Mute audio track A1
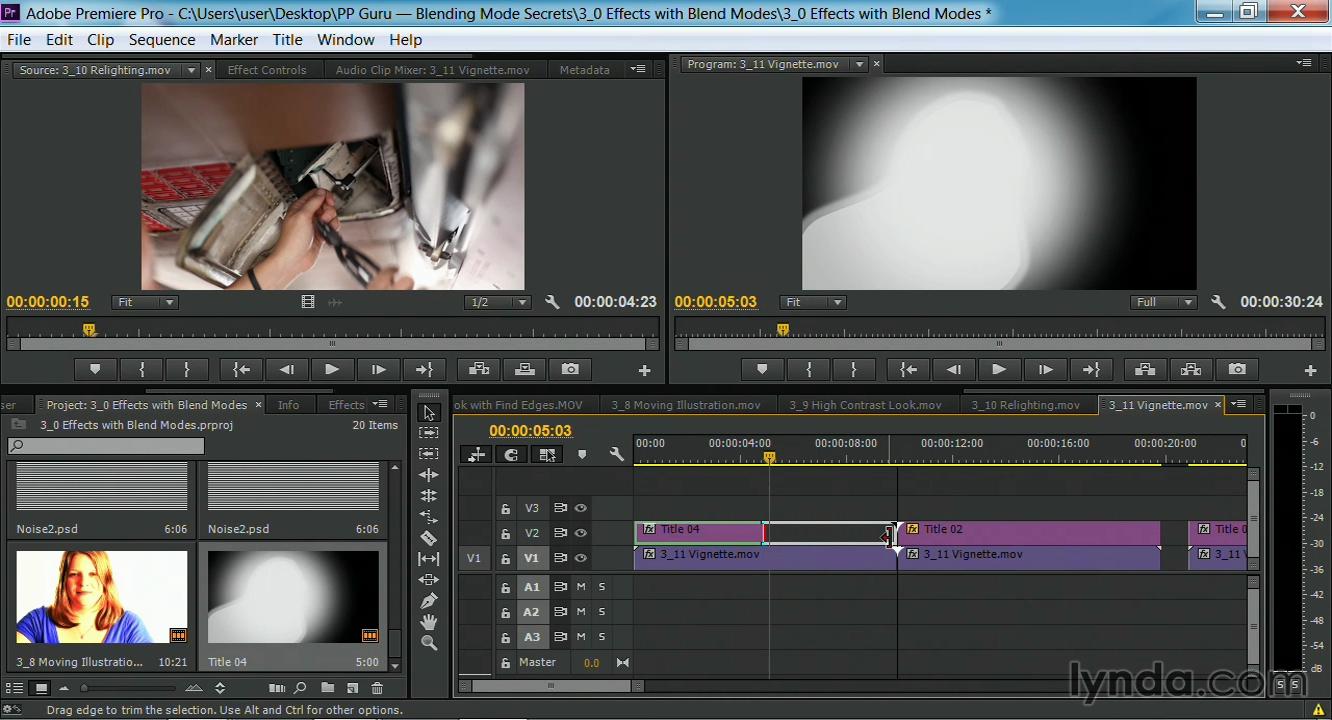Screen dimensions: 1332x720 pos(581,587)
